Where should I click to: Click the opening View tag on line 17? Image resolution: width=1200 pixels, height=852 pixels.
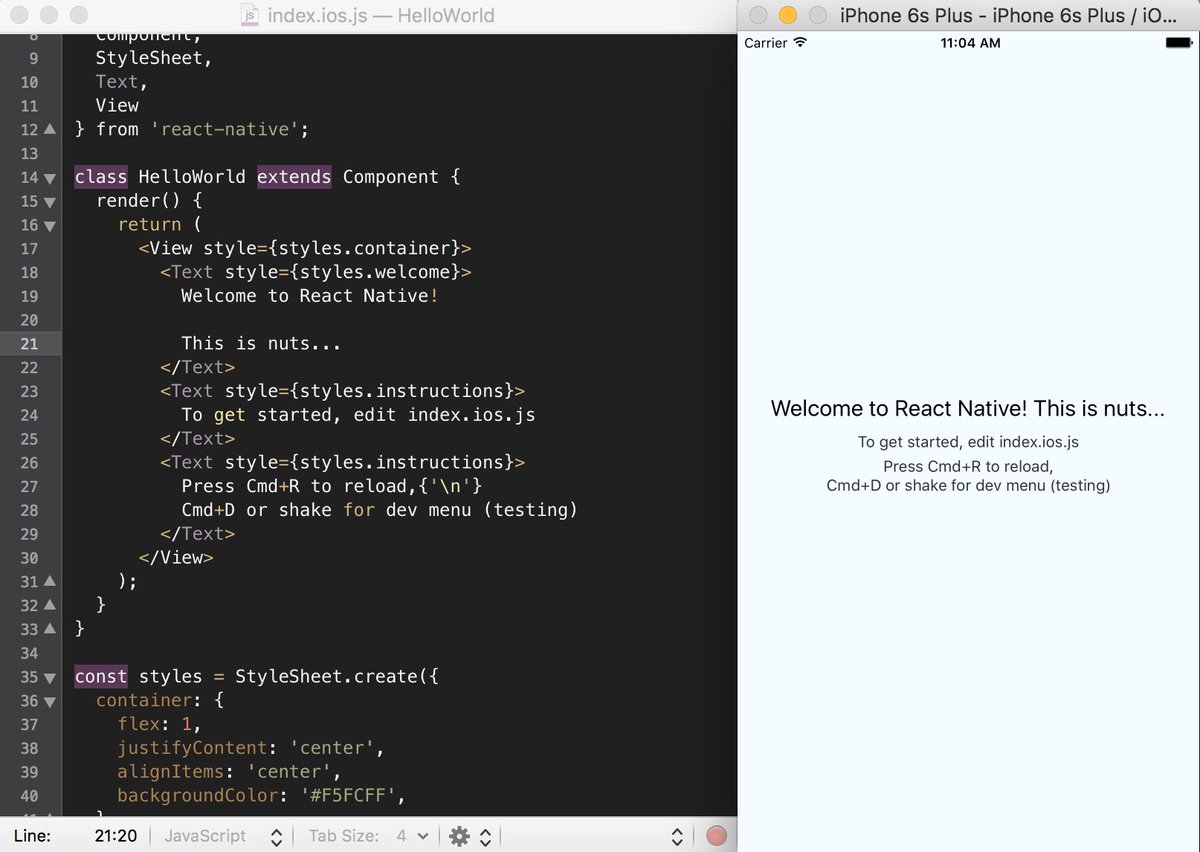[305, 248]
